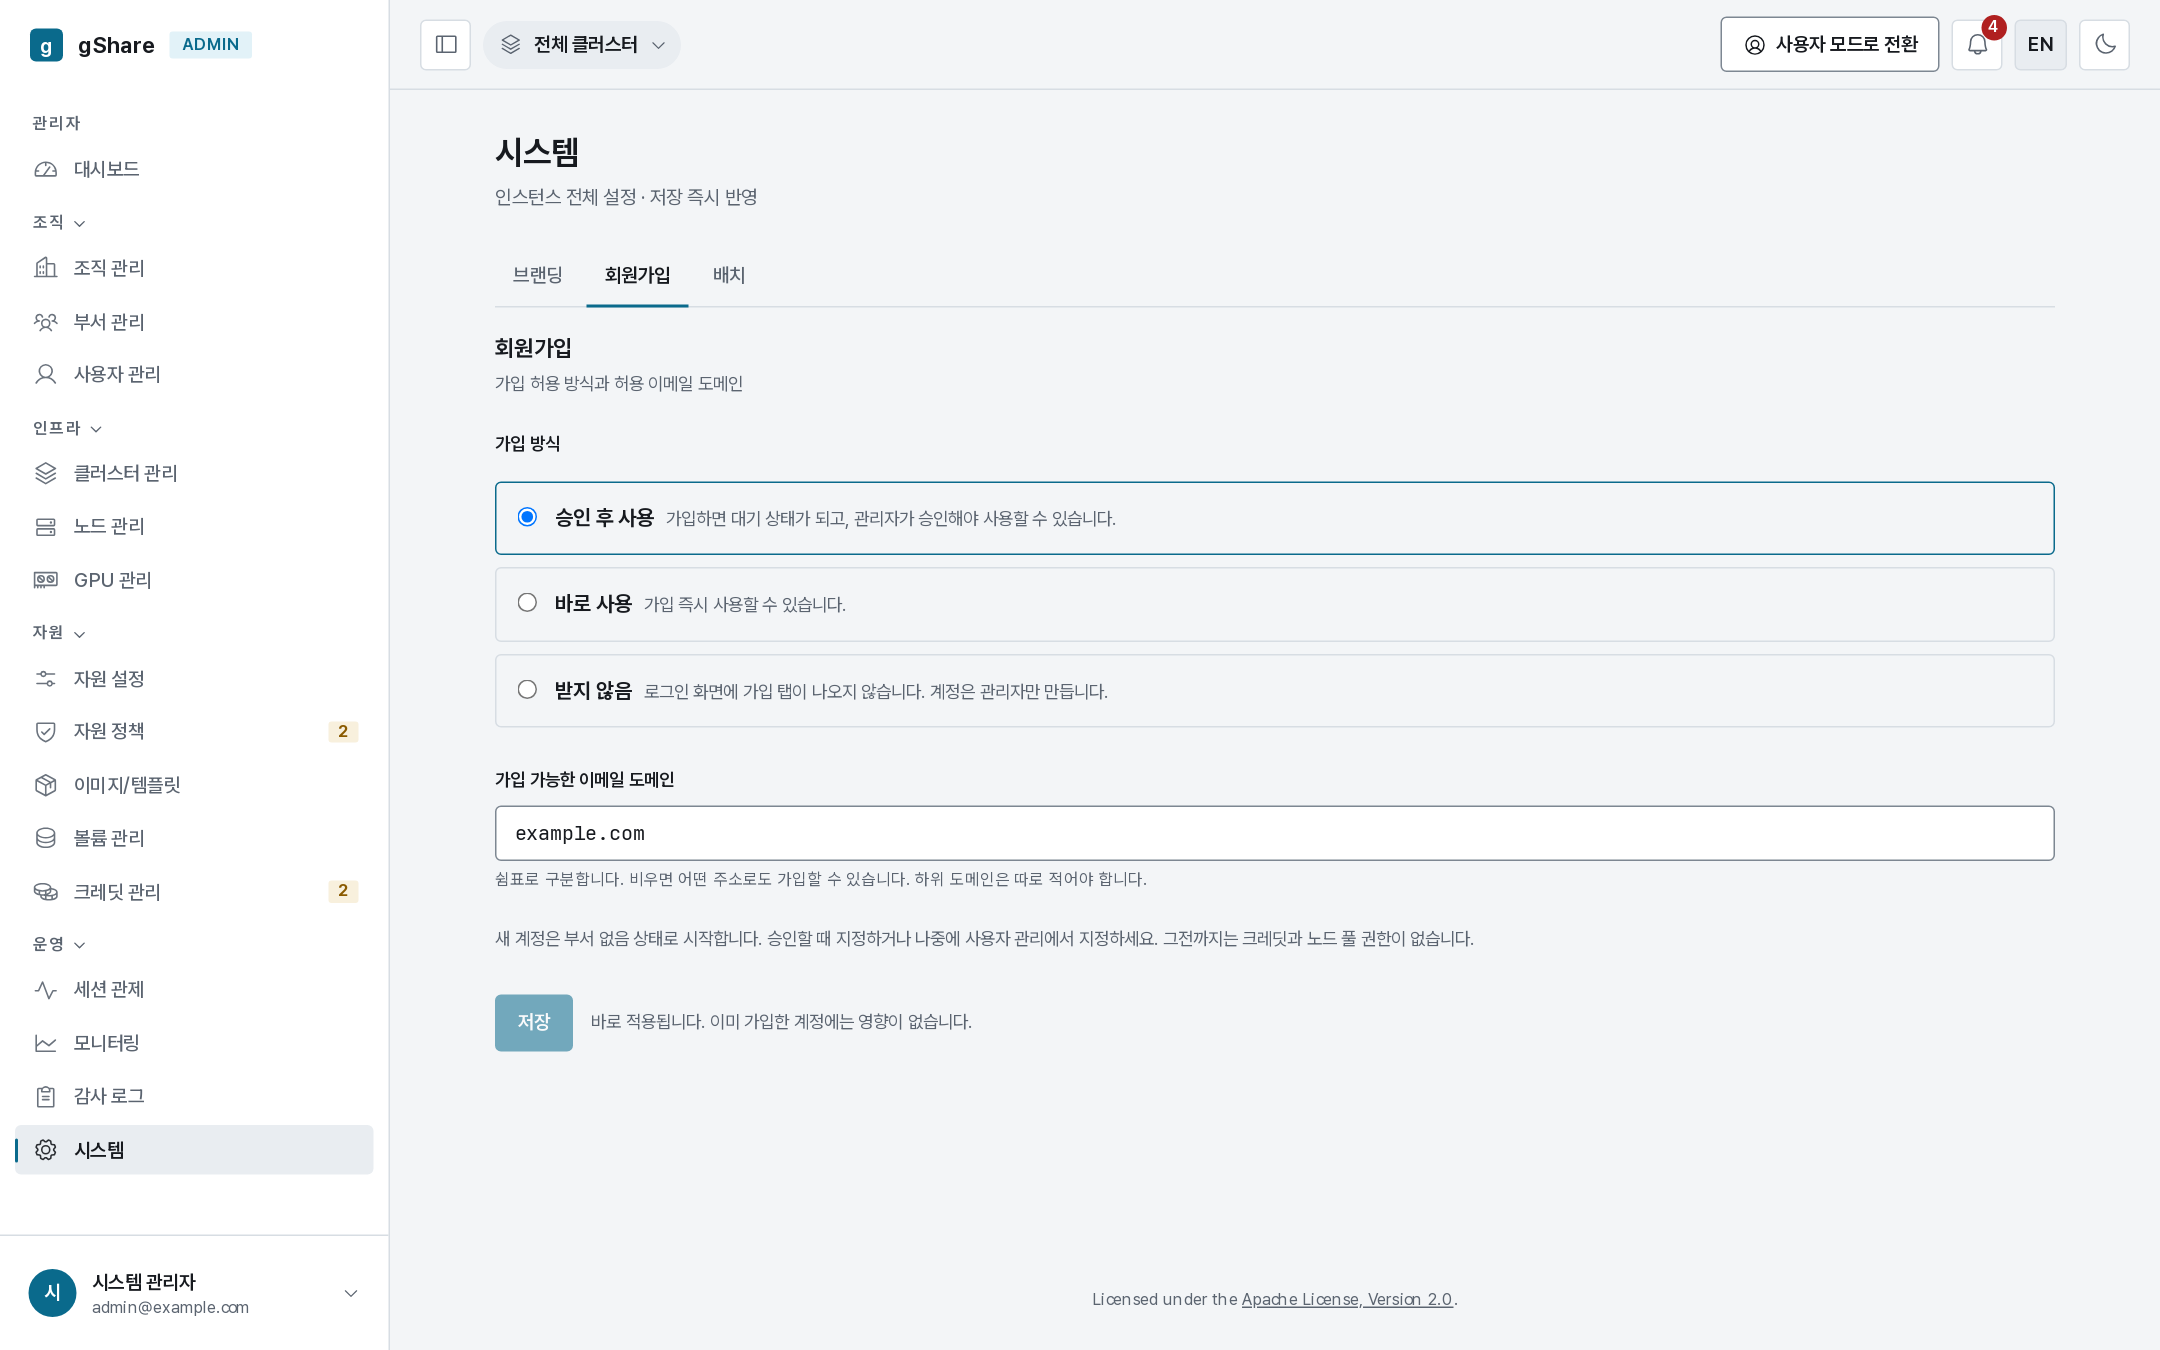Switch to the 배치 tab
This screenshot has width=2160, height=1350.
(729, 275)
